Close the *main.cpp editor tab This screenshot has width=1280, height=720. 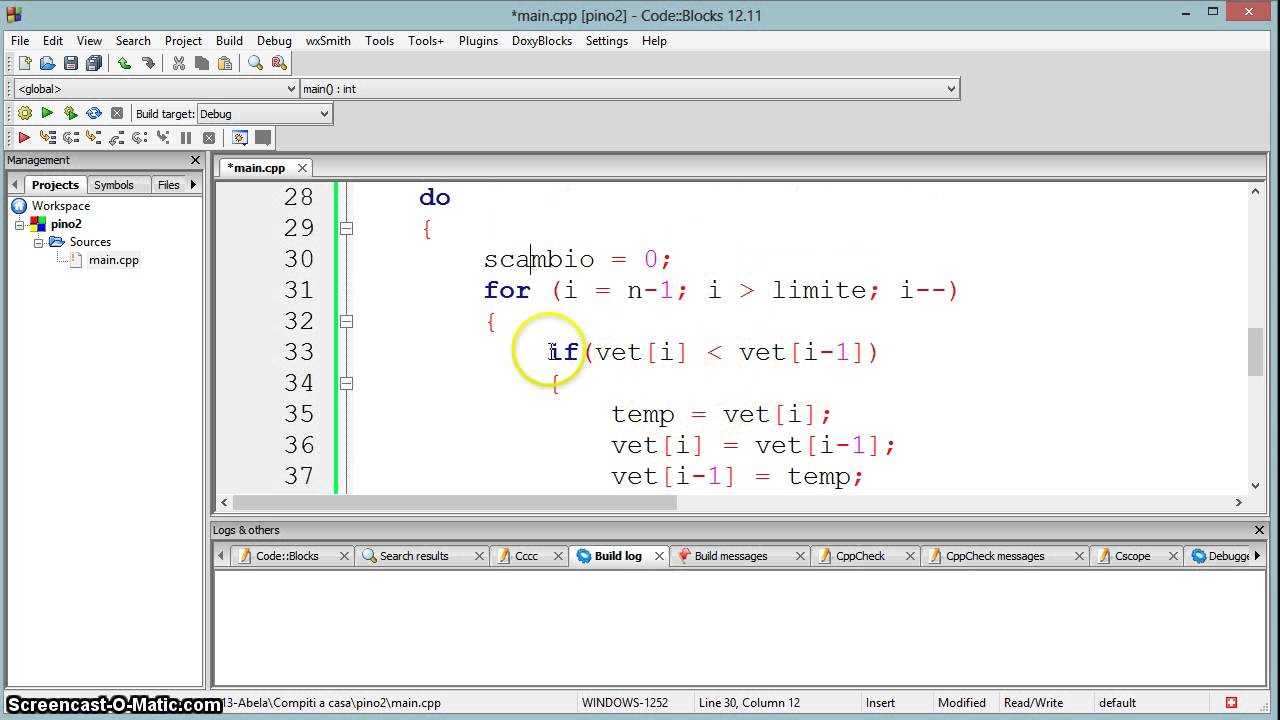tap(302, 168)
